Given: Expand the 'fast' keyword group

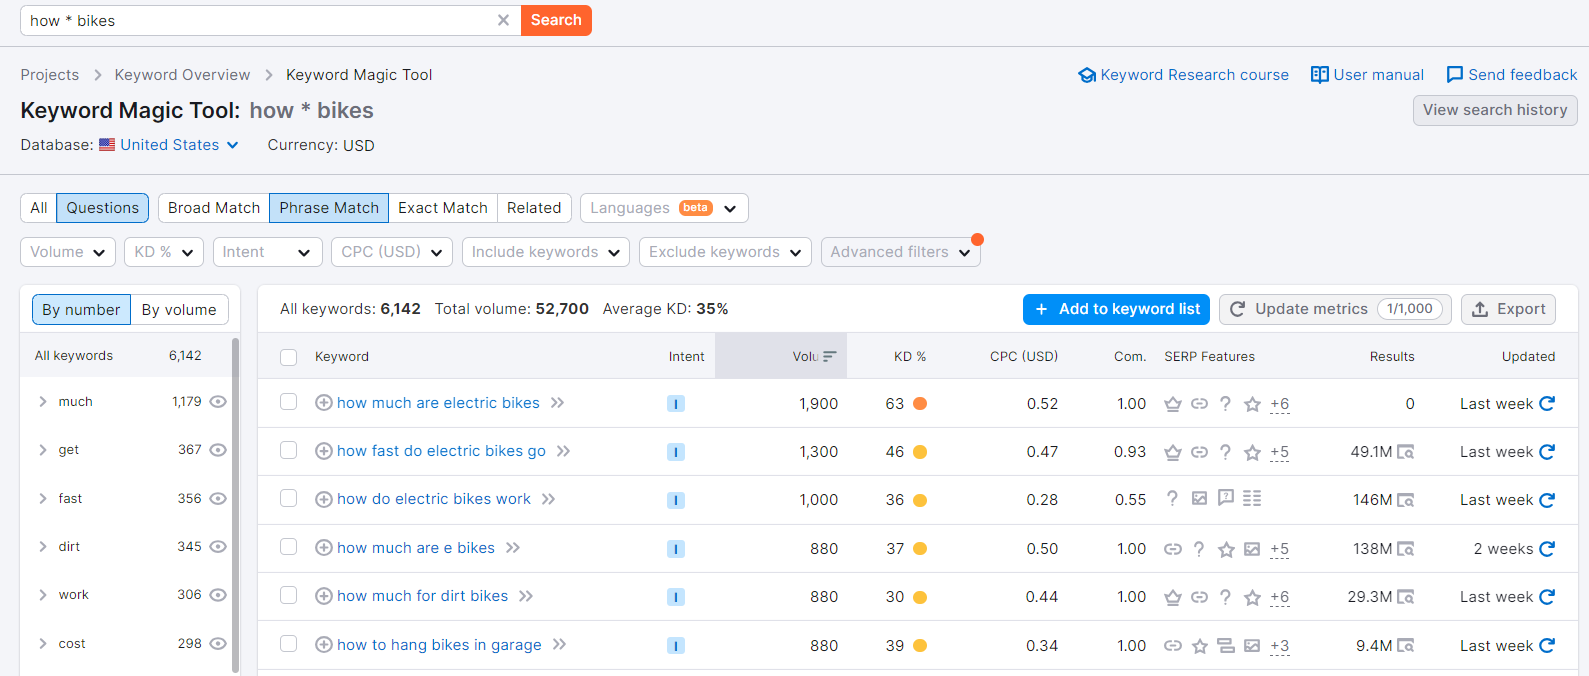Looking at the screenshot, I should (43, 498).
